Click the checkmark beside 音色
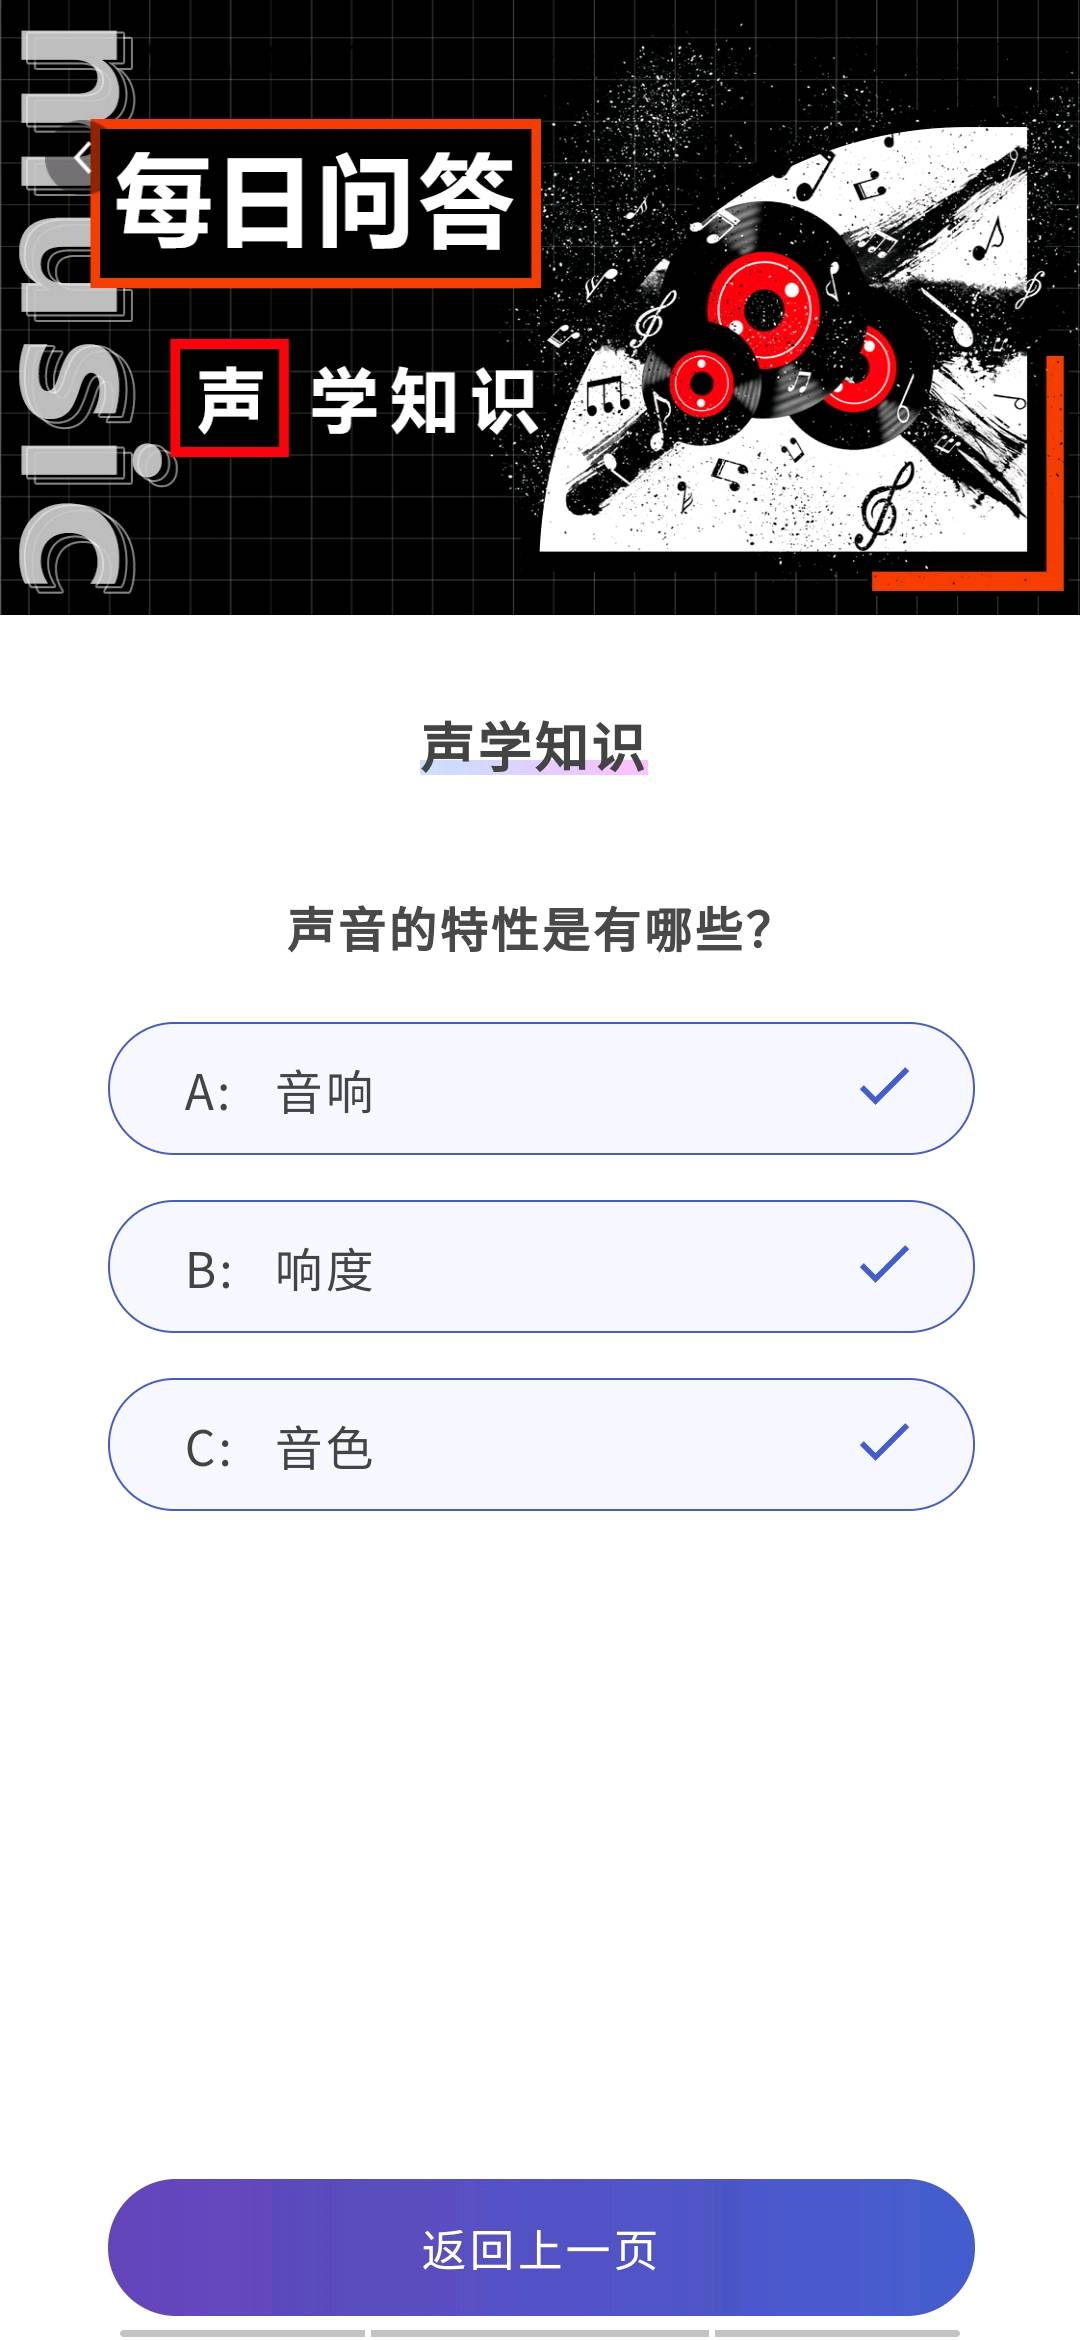Image resolution: width=1080 pixels, height=2340 pixels. pyautogui.click(x=884, y=1443)
